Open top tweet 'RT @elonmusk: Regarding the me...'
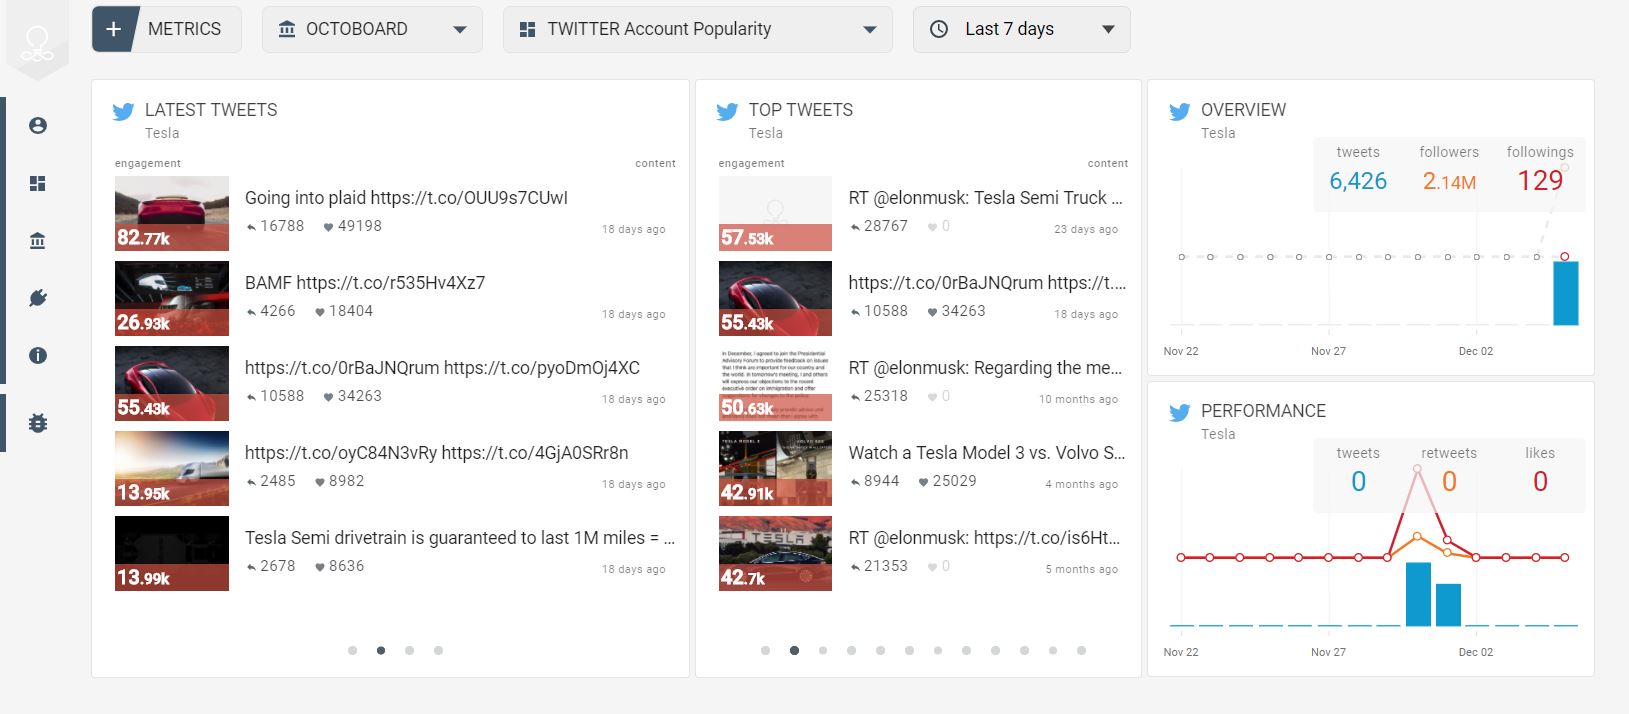Screen dimensions: 1629x714 pyautogui.click(x=985, y=368)
